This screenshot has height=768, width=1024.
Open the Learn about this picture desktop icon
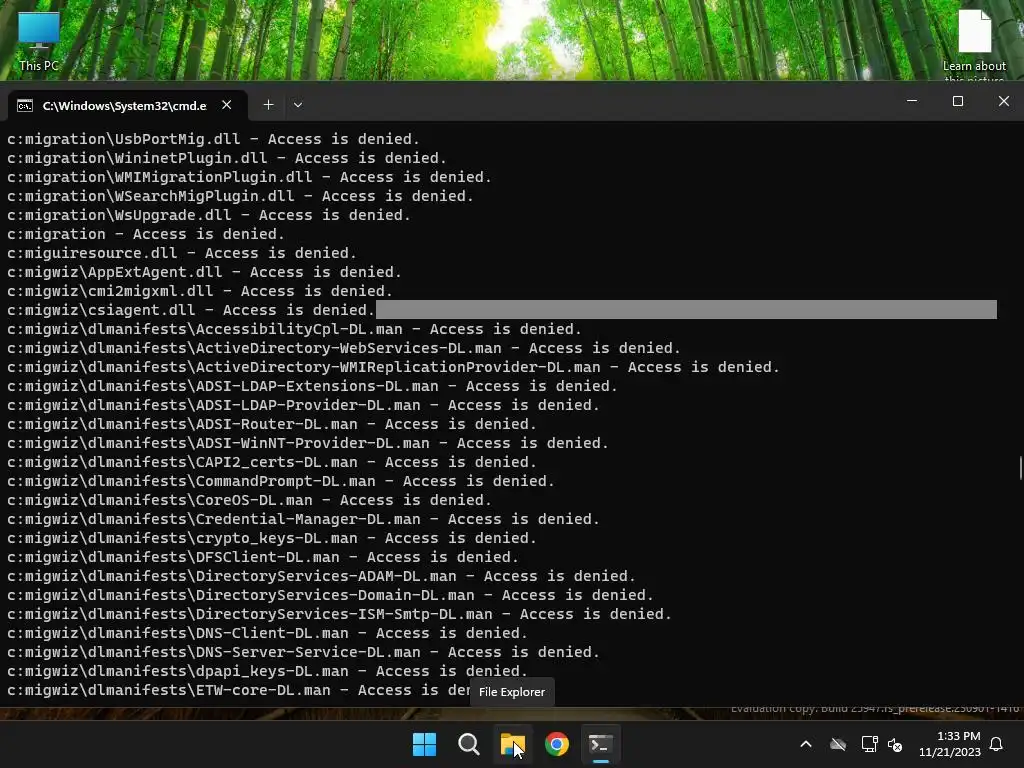(974, 44)
